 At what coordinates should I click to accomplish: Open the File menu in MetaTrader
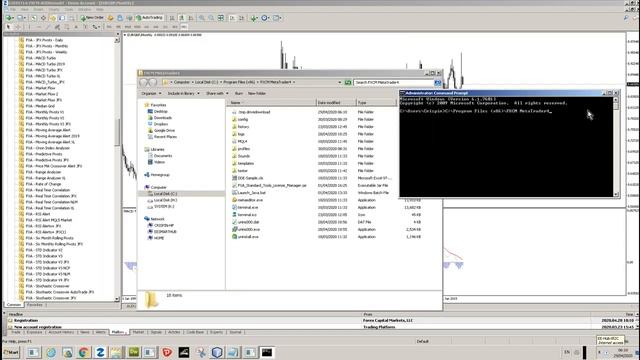coord(13,9)
